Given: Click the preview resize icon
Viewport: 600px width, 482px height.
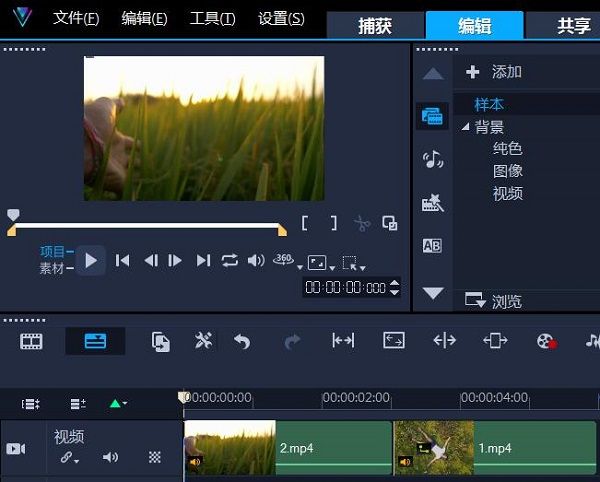Looking at the screenshot, I should tap(317, 262).
